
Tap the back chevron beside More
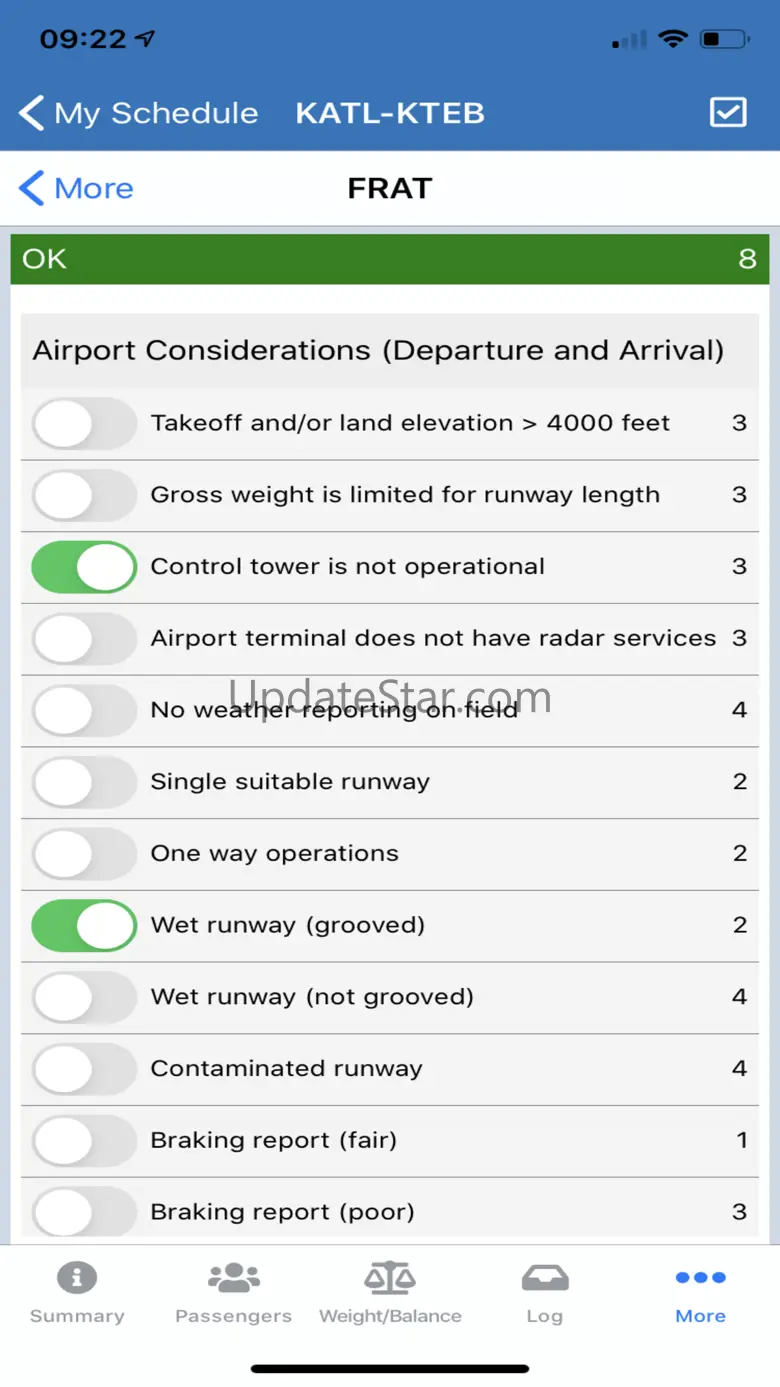(32, 188)
